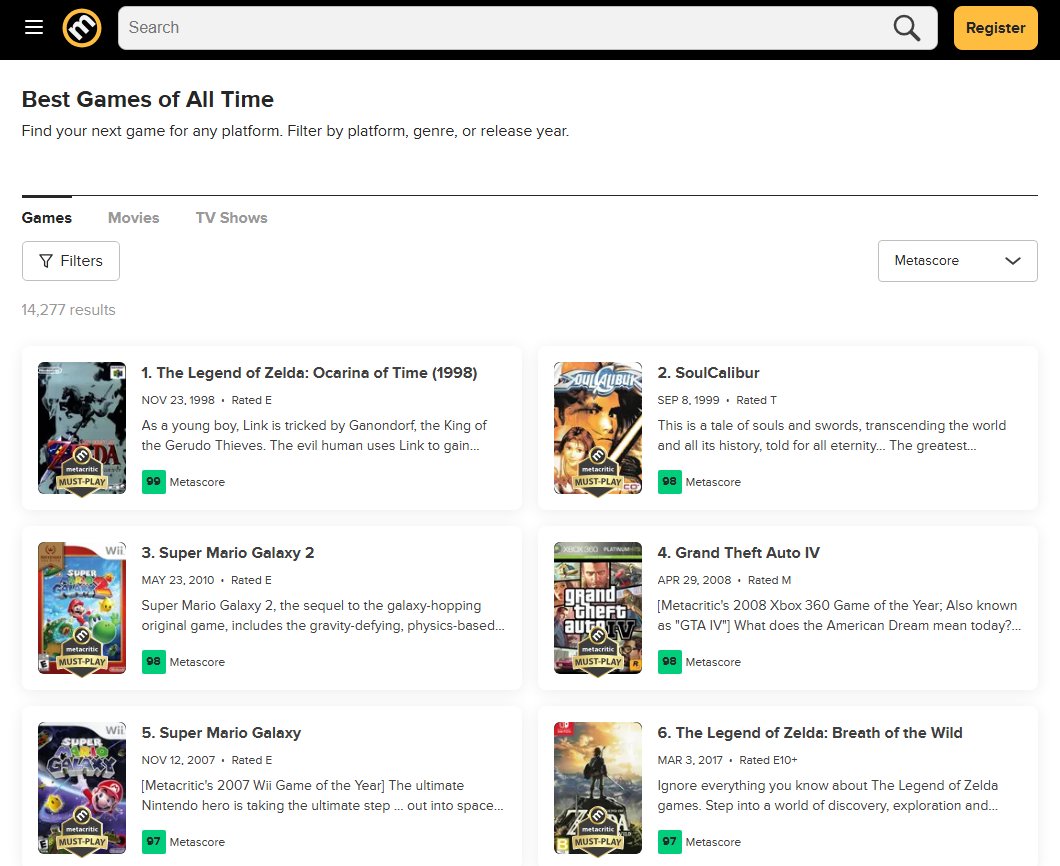Viewport: 1060px width, 866px height.
Task: Click the 98 Metascore badge for SoulCalibur
Action: click(669, 482)
